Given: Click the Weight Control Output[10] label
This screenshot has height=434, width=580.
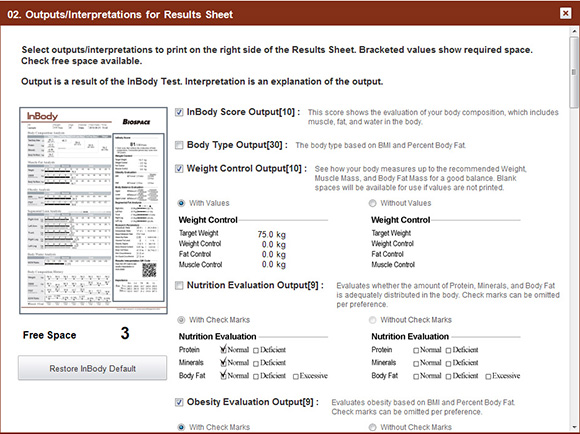Looking at the screenshot, I should (x=247, y=169).
